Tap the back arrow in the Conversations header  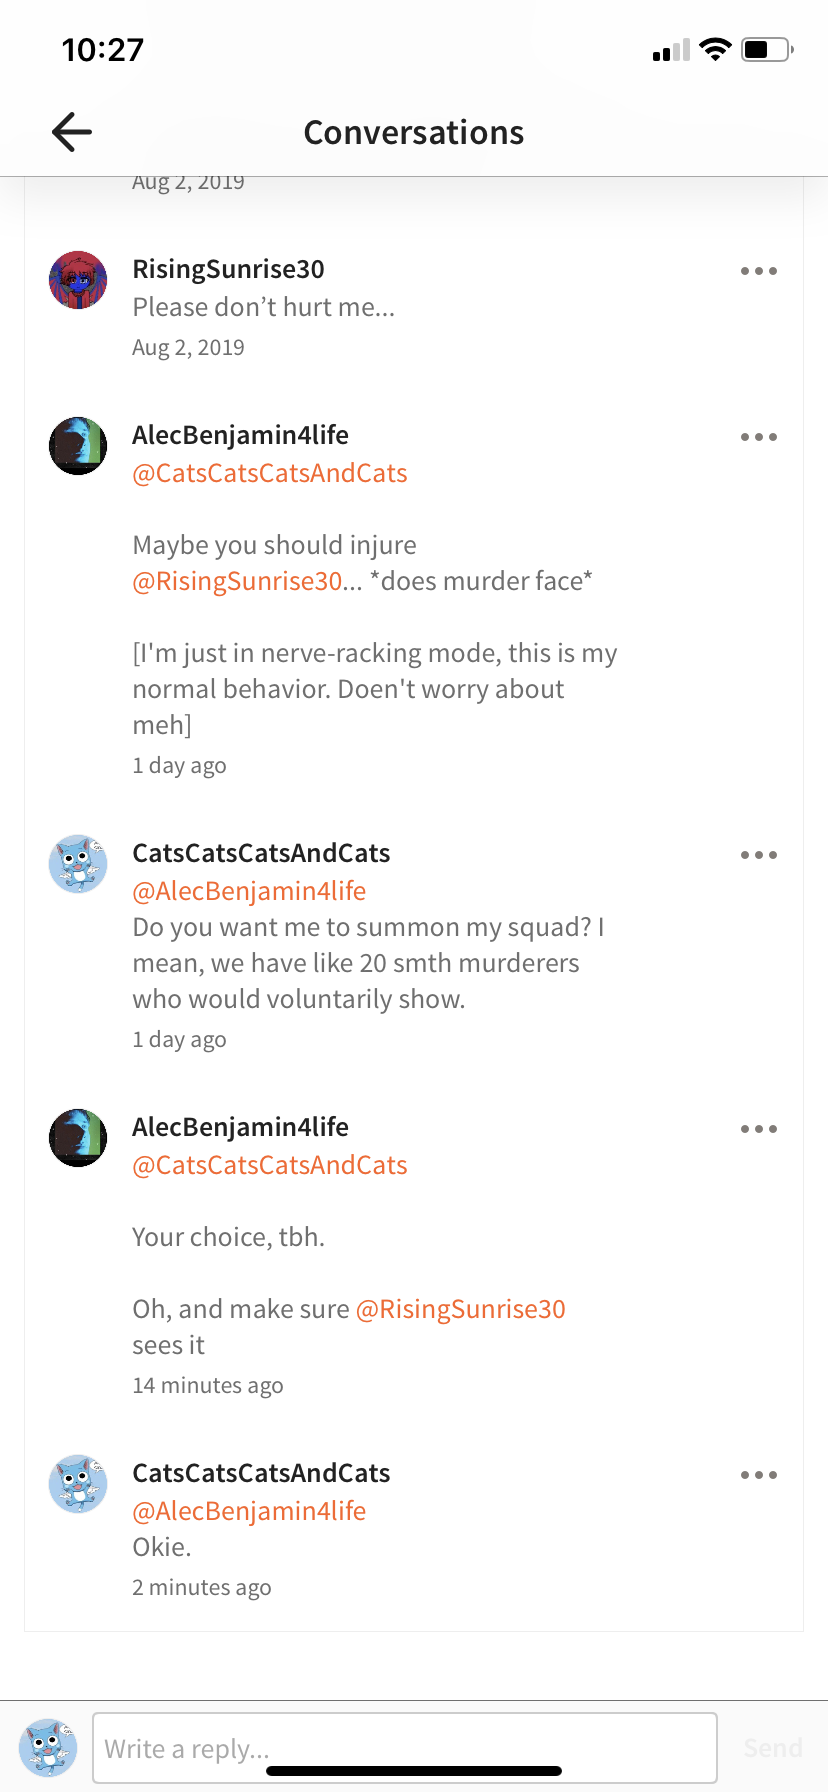point(72,132)
